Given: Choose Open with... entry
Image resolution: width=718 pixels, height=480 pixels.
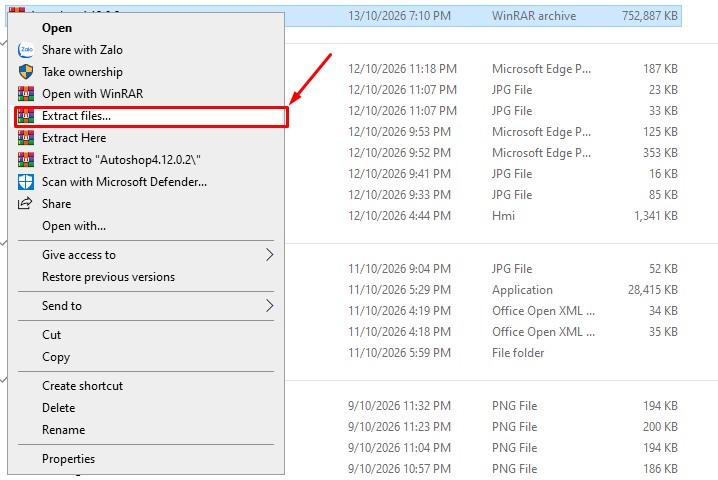Looking at the screenshot, I should tap(74, 226).
